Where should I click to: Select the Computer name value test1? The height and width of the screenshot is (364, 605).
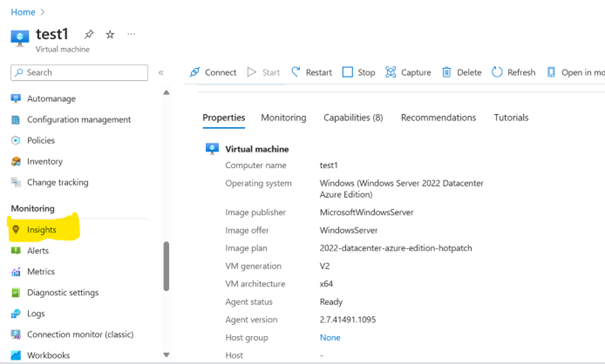tap(328, 165)
